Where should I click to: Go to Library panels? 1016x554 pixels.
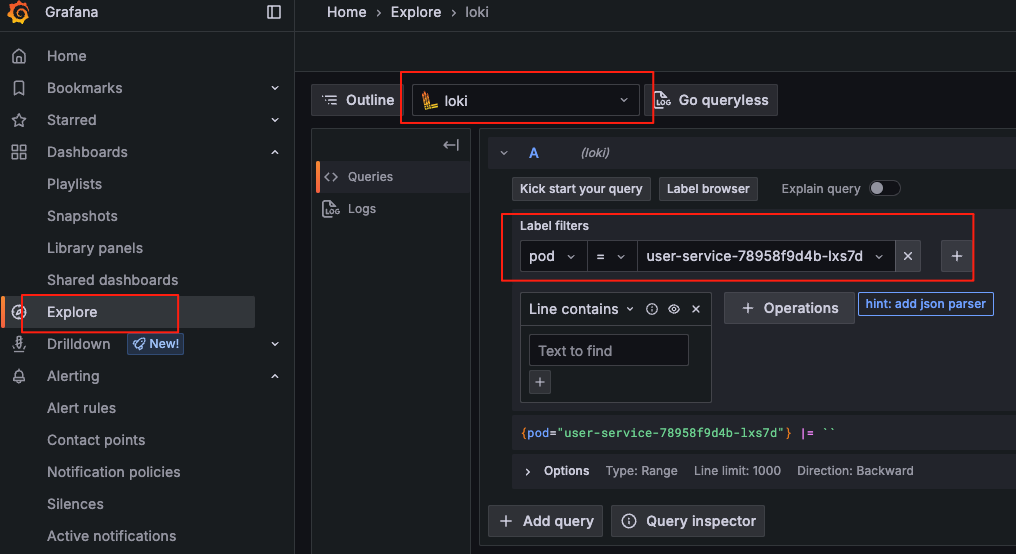pyautogui.click(x=95, y=248)
